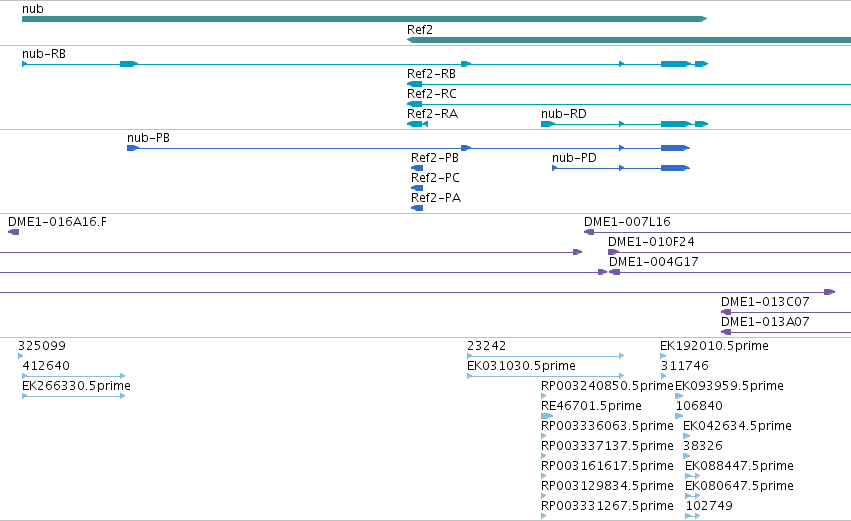Click the 325099 EST label
Image resolution: width=851 pixels, height=521 pixels.
pos(42,346)
